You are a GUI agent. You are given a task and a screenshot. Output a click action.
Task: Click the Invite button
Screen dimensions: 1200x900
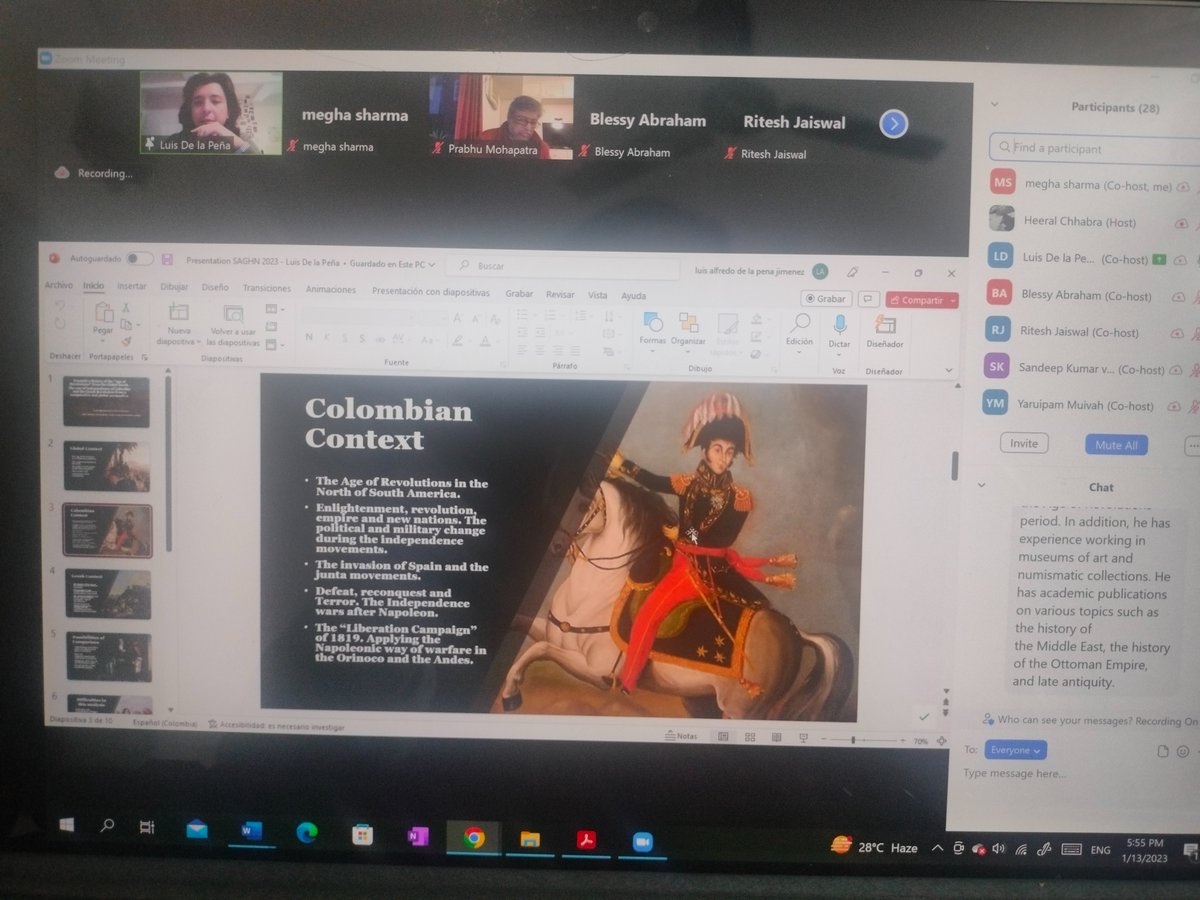pos(1023,442)
